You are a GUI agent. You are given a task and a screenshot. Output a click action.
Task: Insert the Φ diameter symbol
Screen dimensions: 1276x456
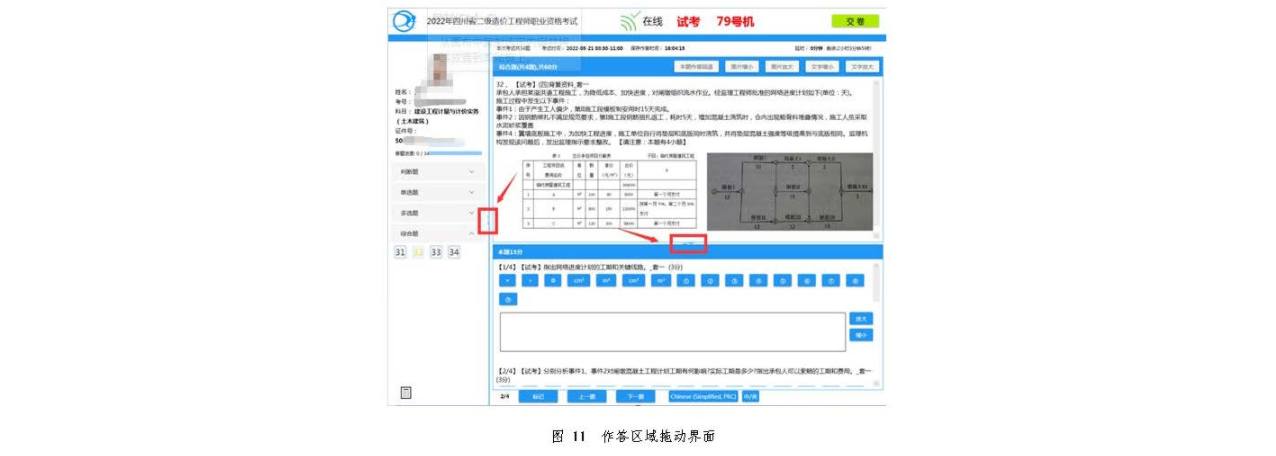coord(553,281)
